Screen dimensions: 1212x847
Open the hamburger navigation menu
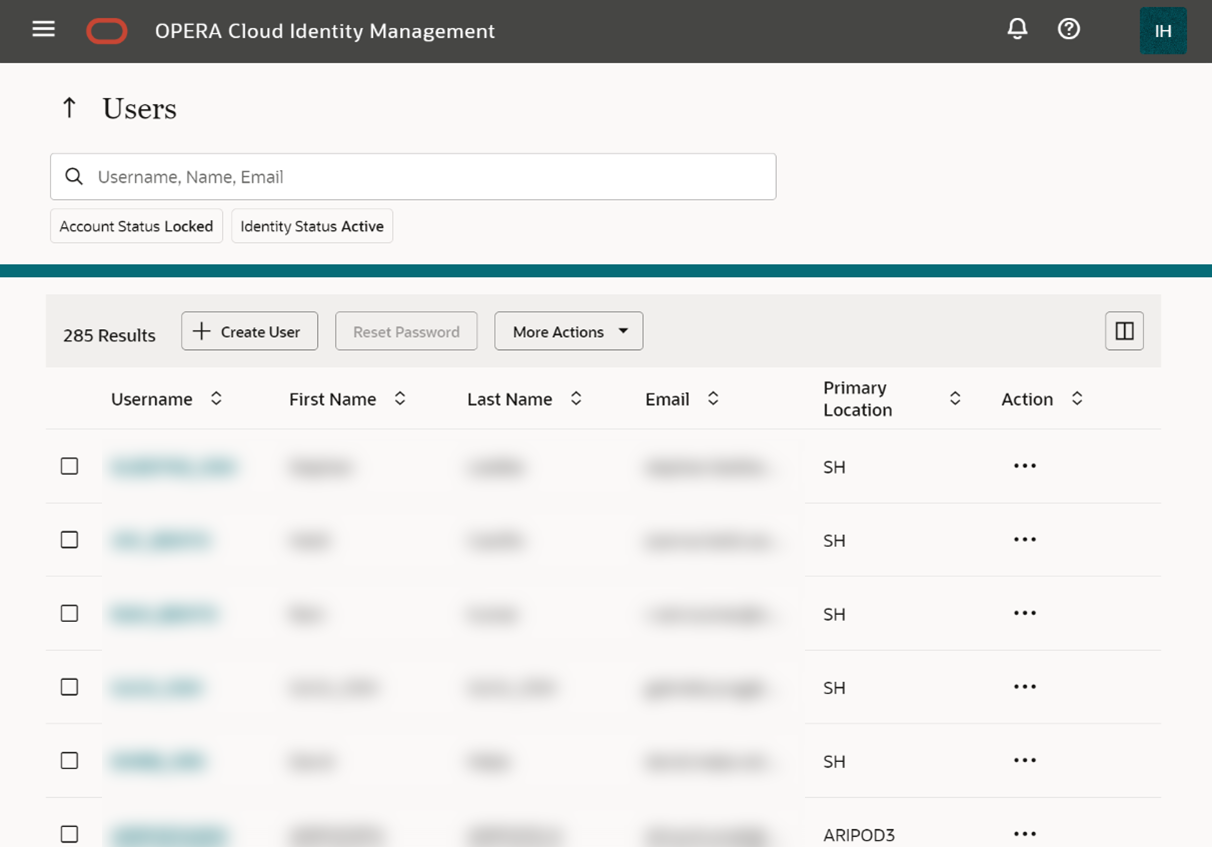pos(44,29)
